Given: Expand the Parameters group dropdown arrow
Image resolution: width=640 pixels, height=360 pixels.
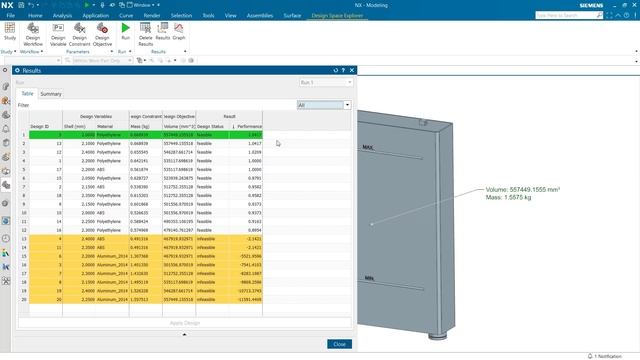Looking at the screenshot, I should pyautogui.click(x=112, y=51).
